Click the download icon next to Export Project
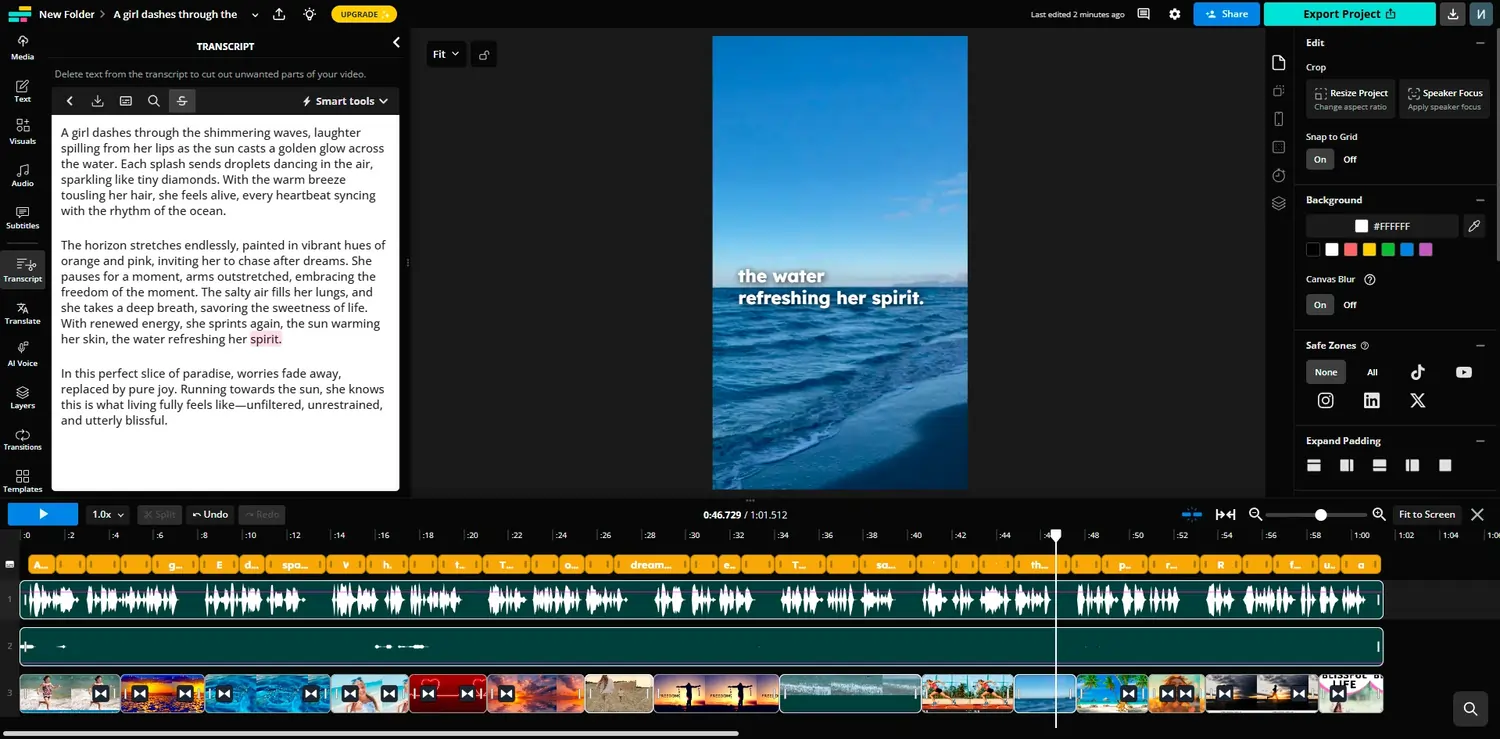The image size is (1500, 739). tap(1452, 14)
